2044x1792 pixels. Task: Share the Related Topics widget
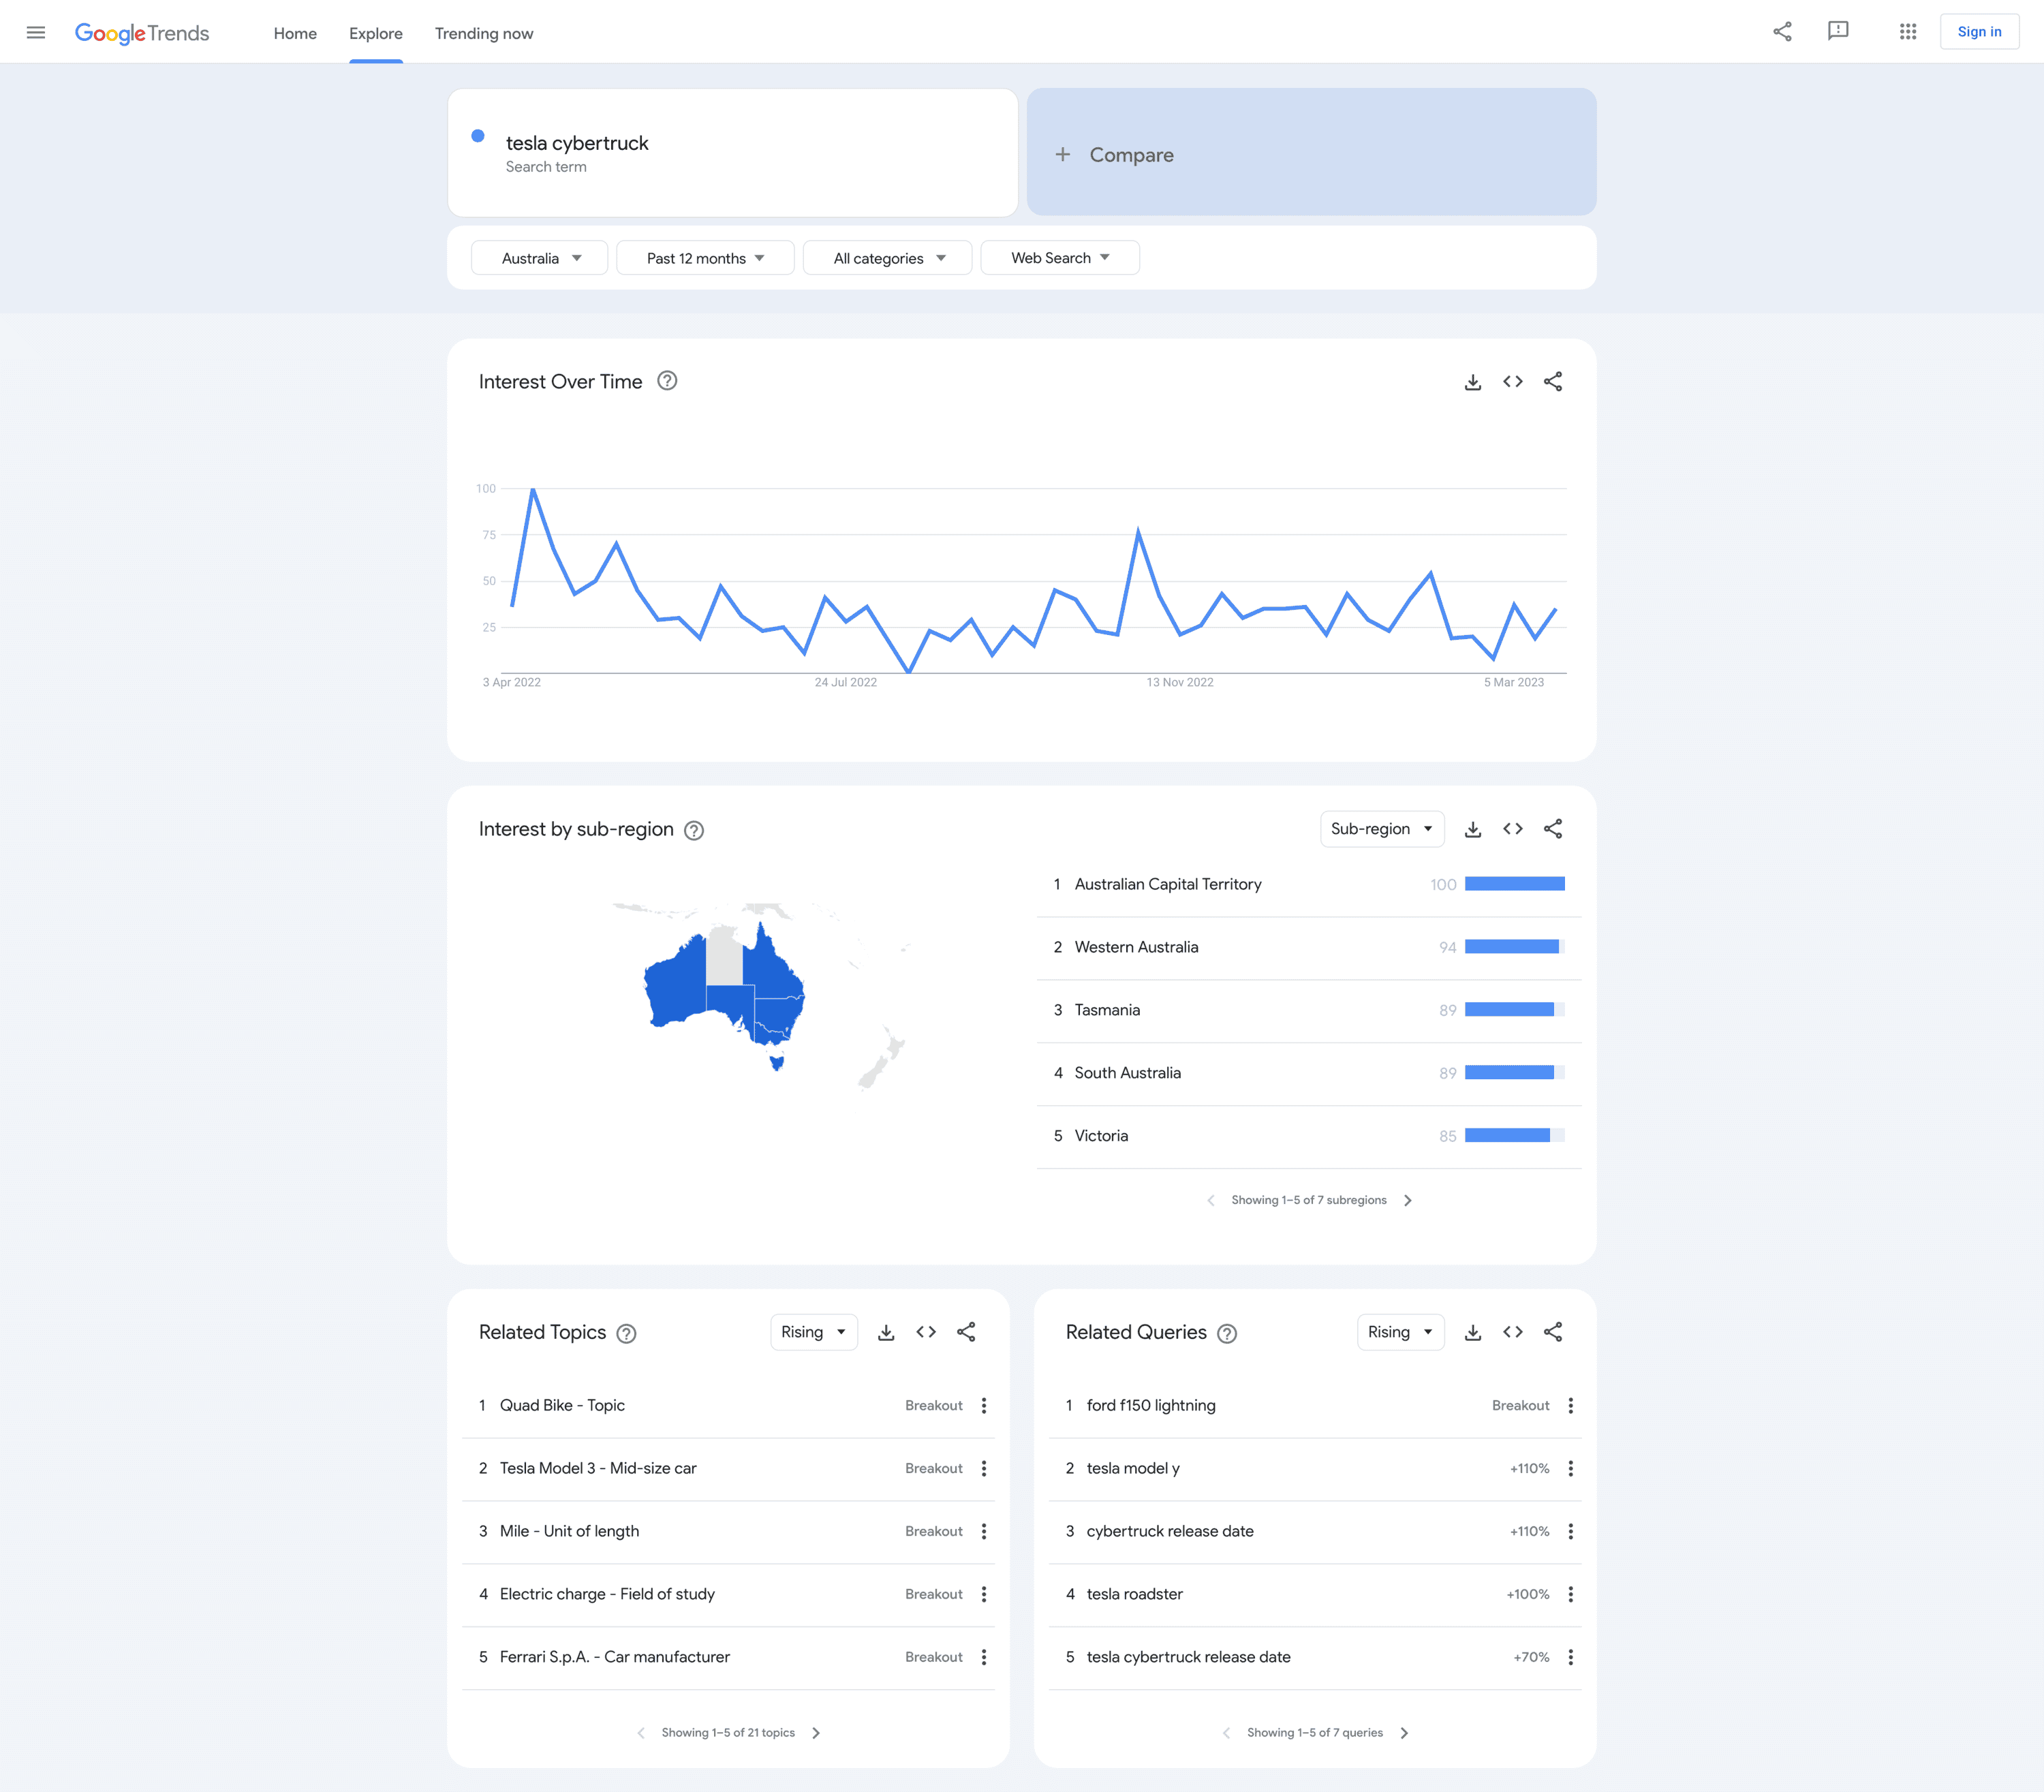966,1332
